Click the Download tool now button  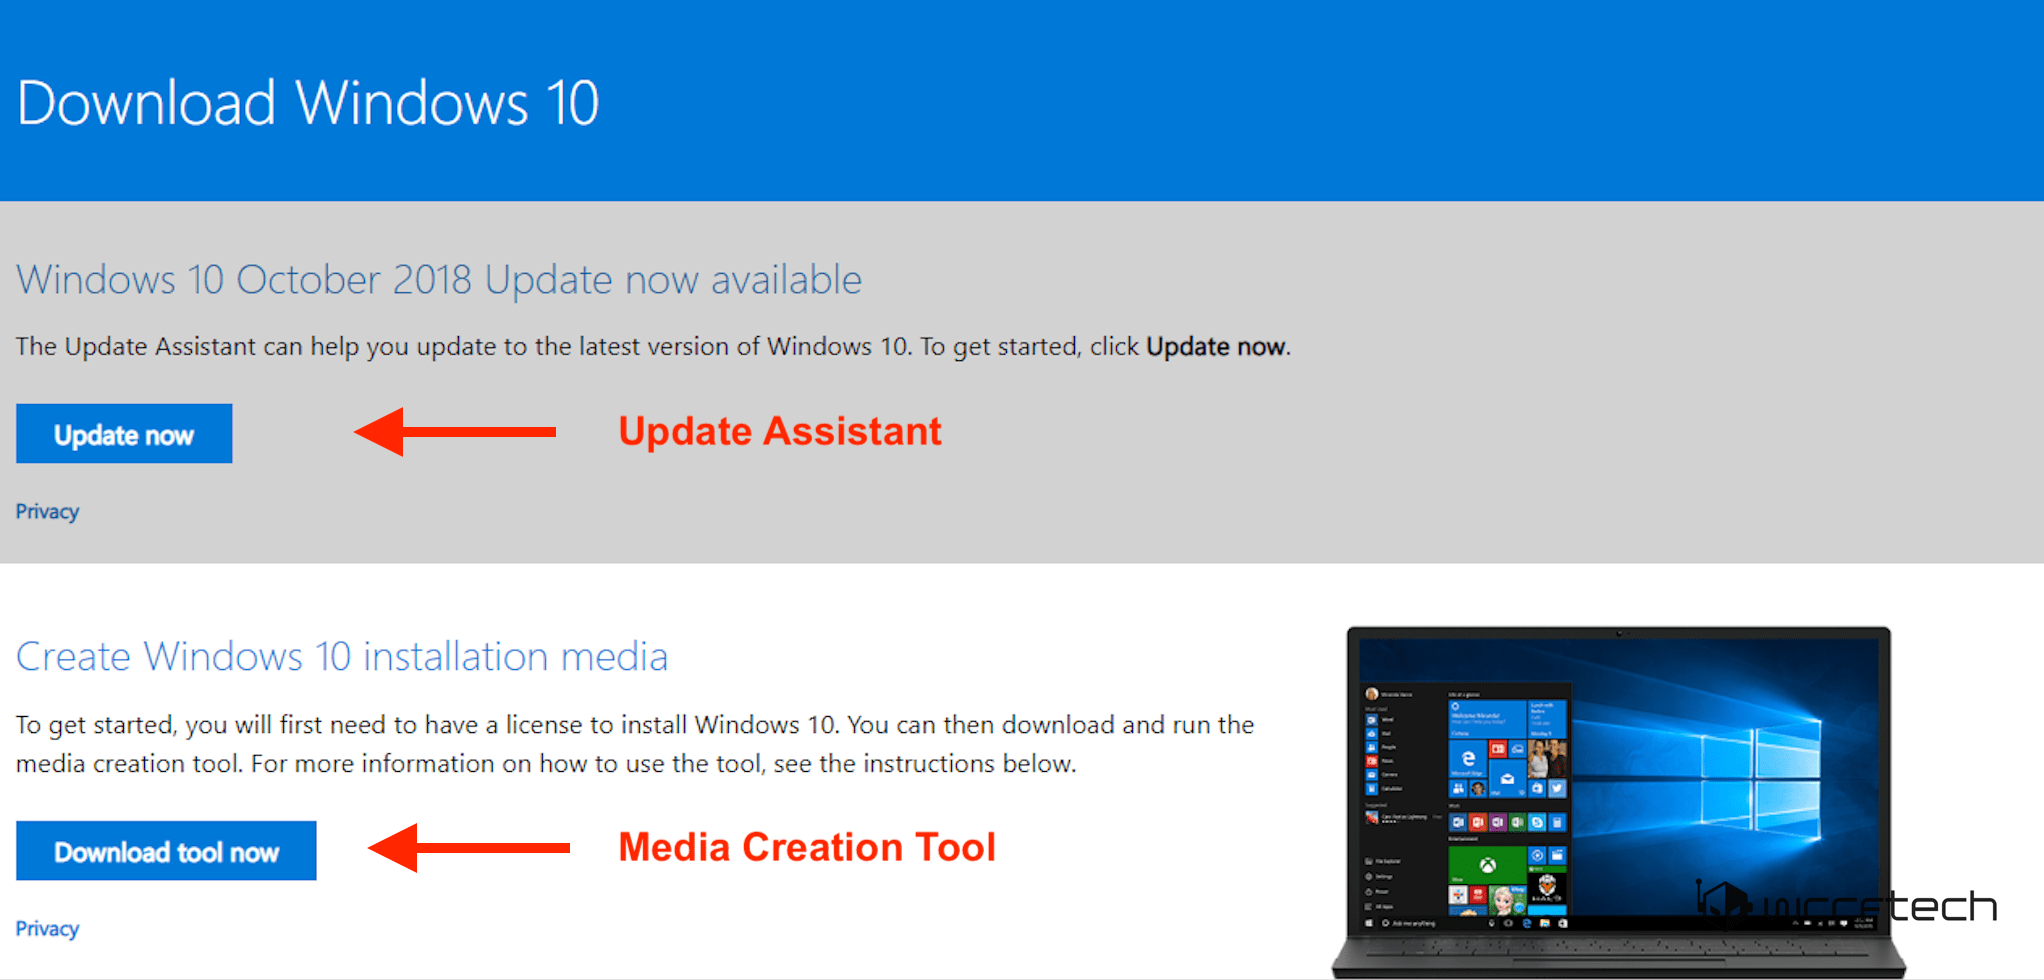(x=166, y=851)
